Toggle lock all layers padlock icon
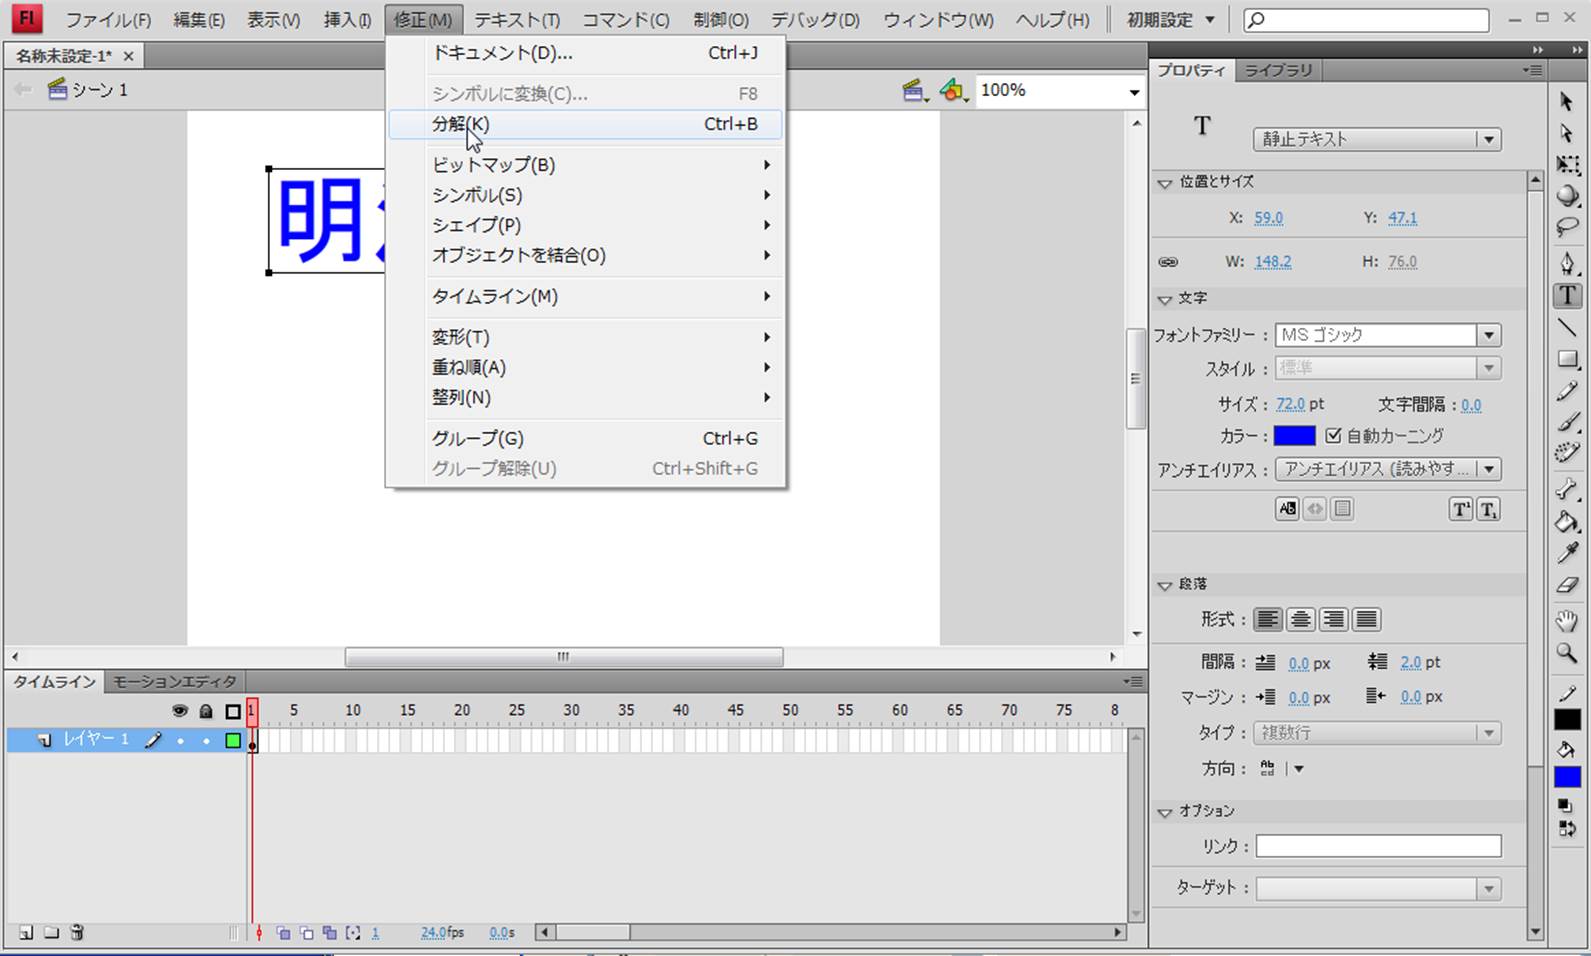Image resolution: width=1591 pixels, height=956 pixels. (x=206, y=711)
